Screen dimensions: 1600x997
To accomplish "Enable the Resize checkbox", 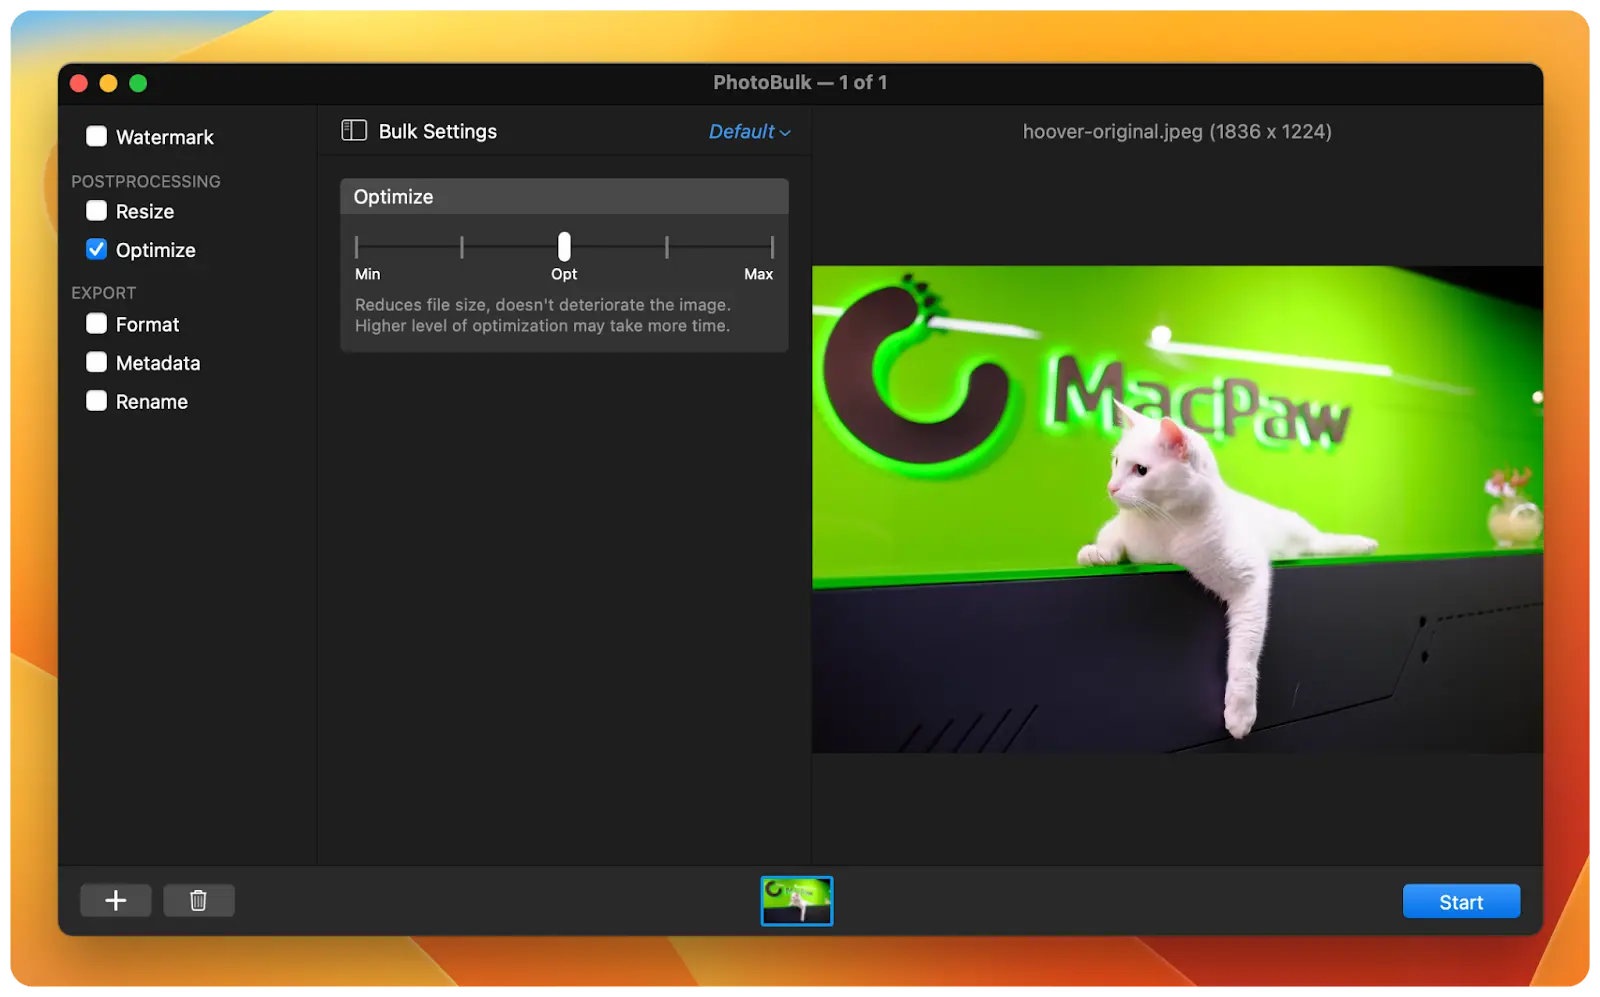I will 96,211.
